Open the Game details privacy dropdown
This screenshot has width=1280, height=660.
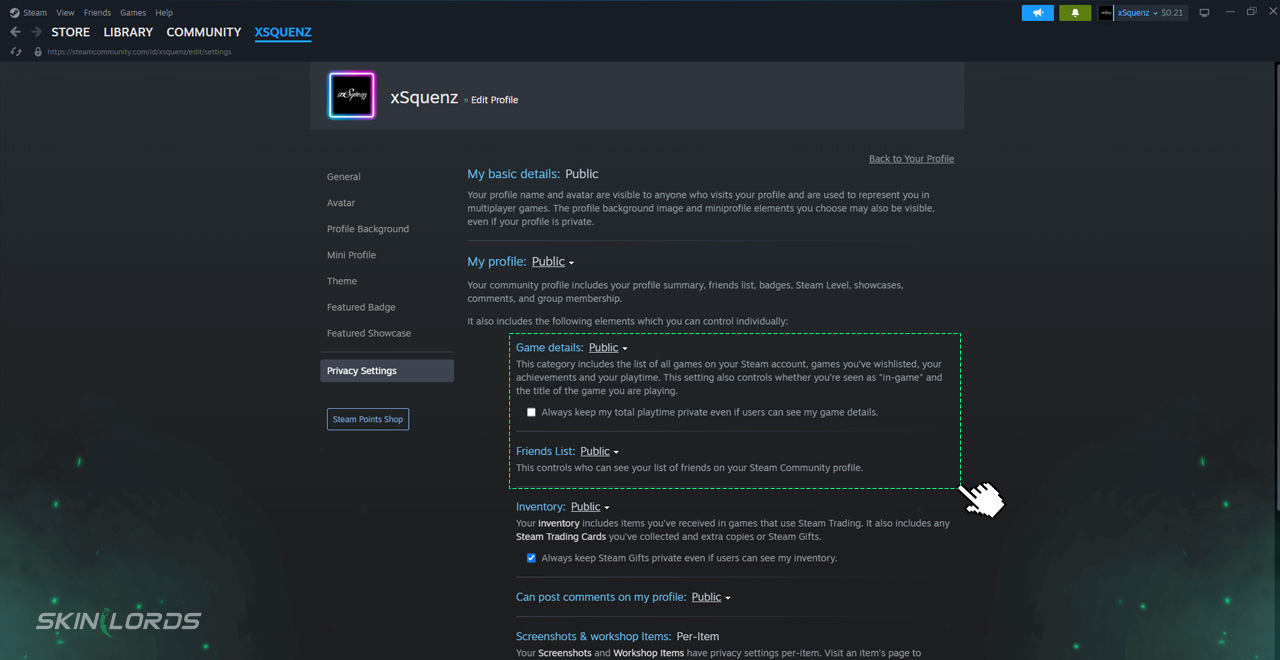(608, 348)
